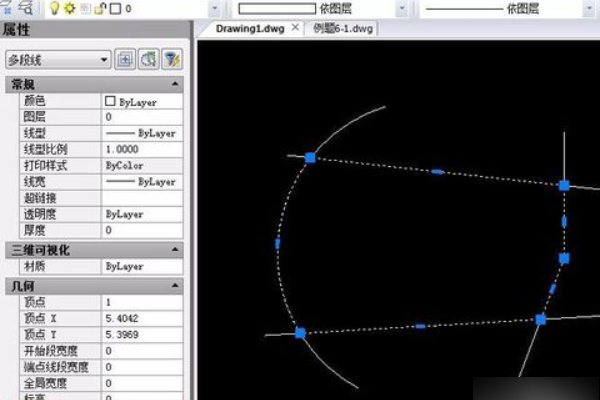Click the 顶点 value 1 field
The image size is (600, 400).
tap(142, 302)
